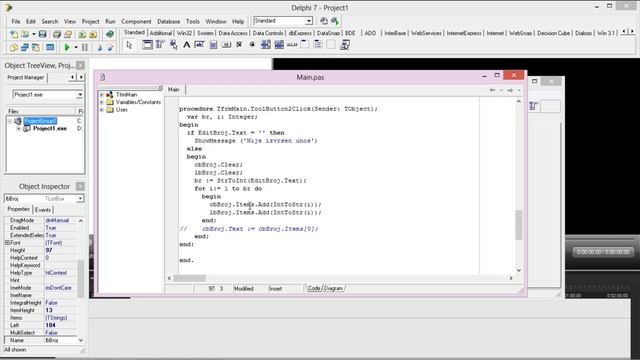This screenshot has width=640, height=360.
Task: Select the ActionList component icon
Action: (344, 45)
